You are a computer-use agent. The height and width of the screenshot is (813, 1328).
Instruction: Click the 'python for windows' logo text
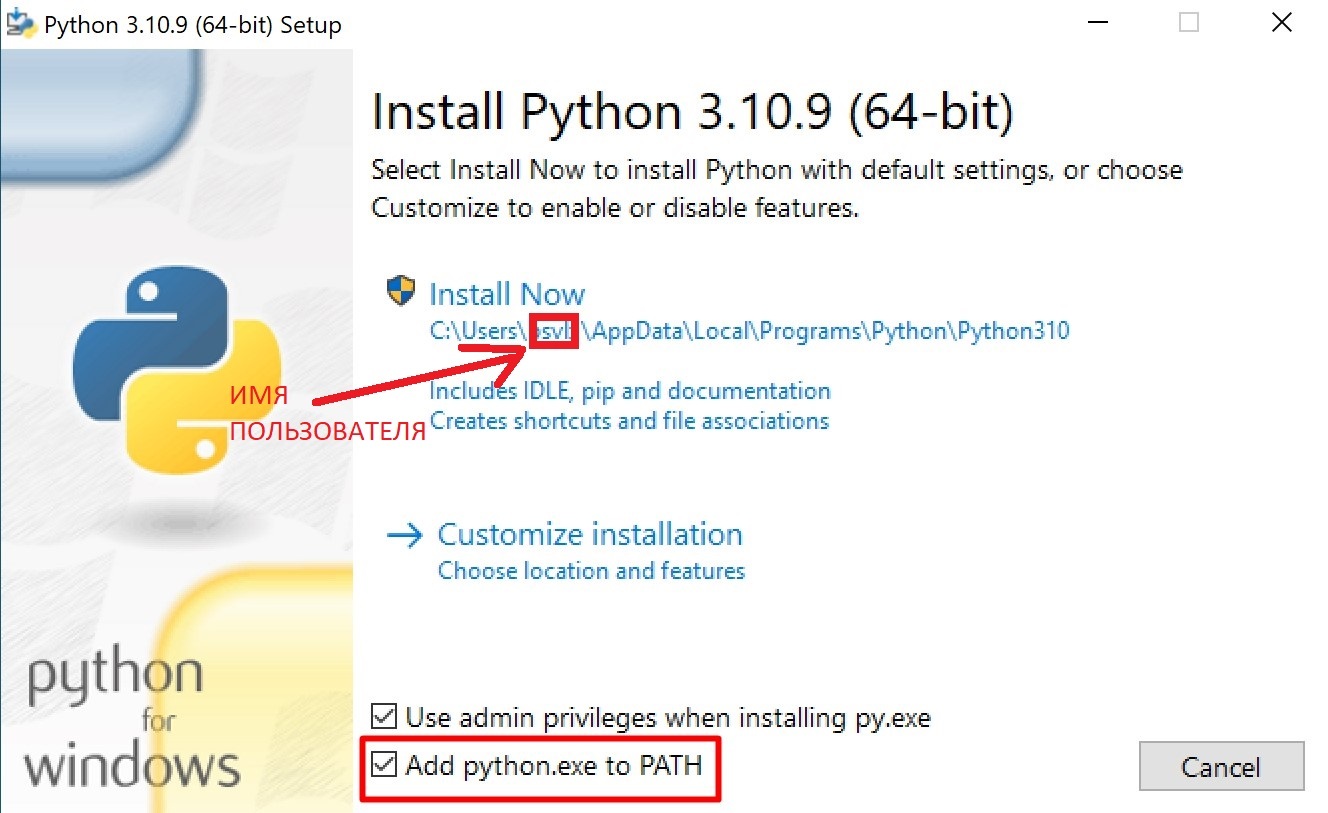131,719
